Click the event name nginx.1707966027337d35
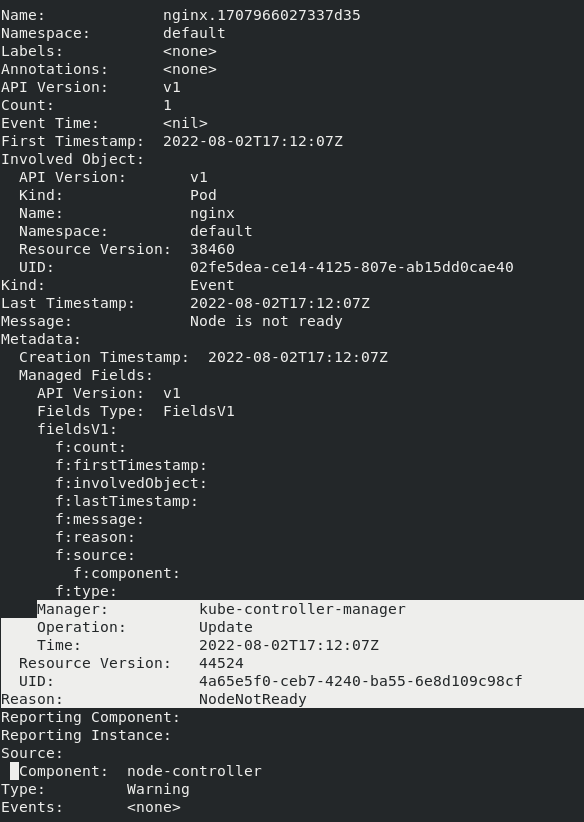This screenshot has width=584, height=822. (262, 15)
